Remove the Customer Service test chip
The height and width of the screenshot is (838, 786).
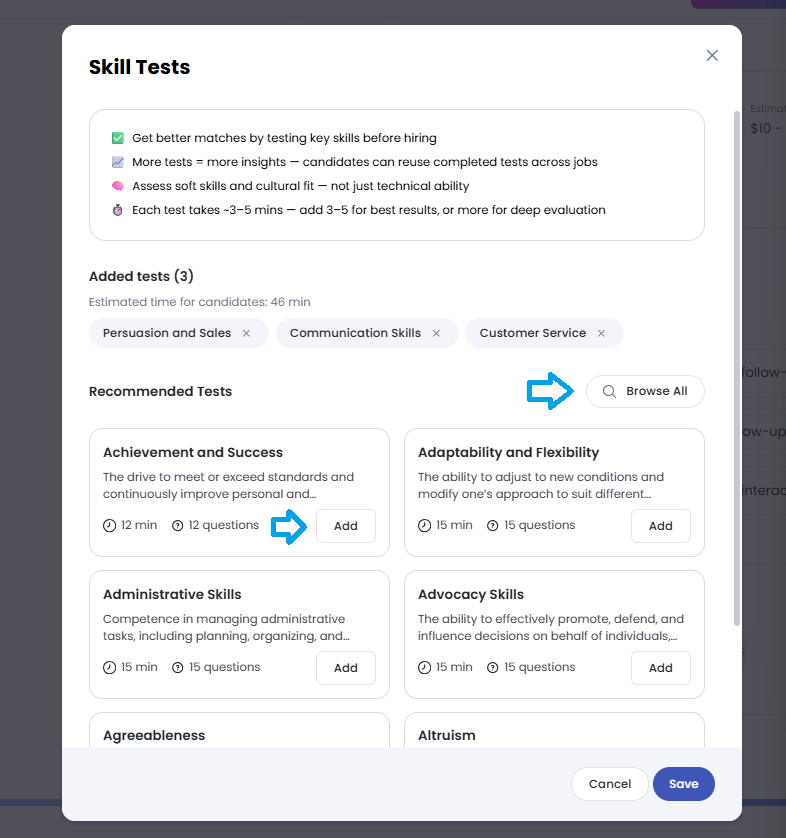[x=601, y=333]
